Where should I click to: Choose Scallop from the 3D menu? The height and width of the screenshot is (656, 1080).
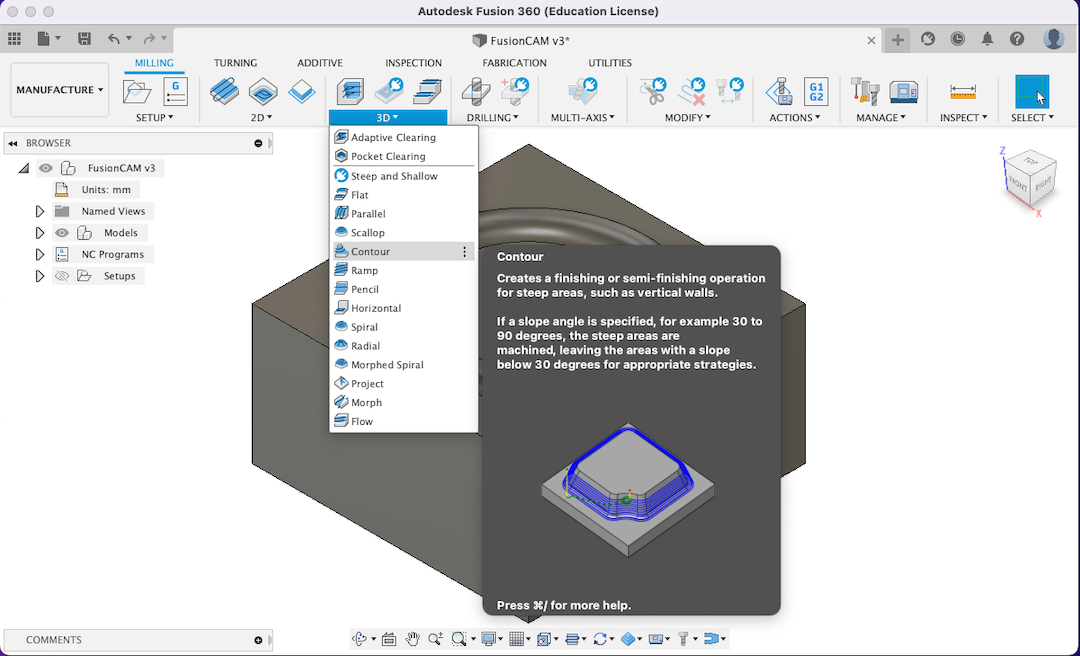click(404, 233)
